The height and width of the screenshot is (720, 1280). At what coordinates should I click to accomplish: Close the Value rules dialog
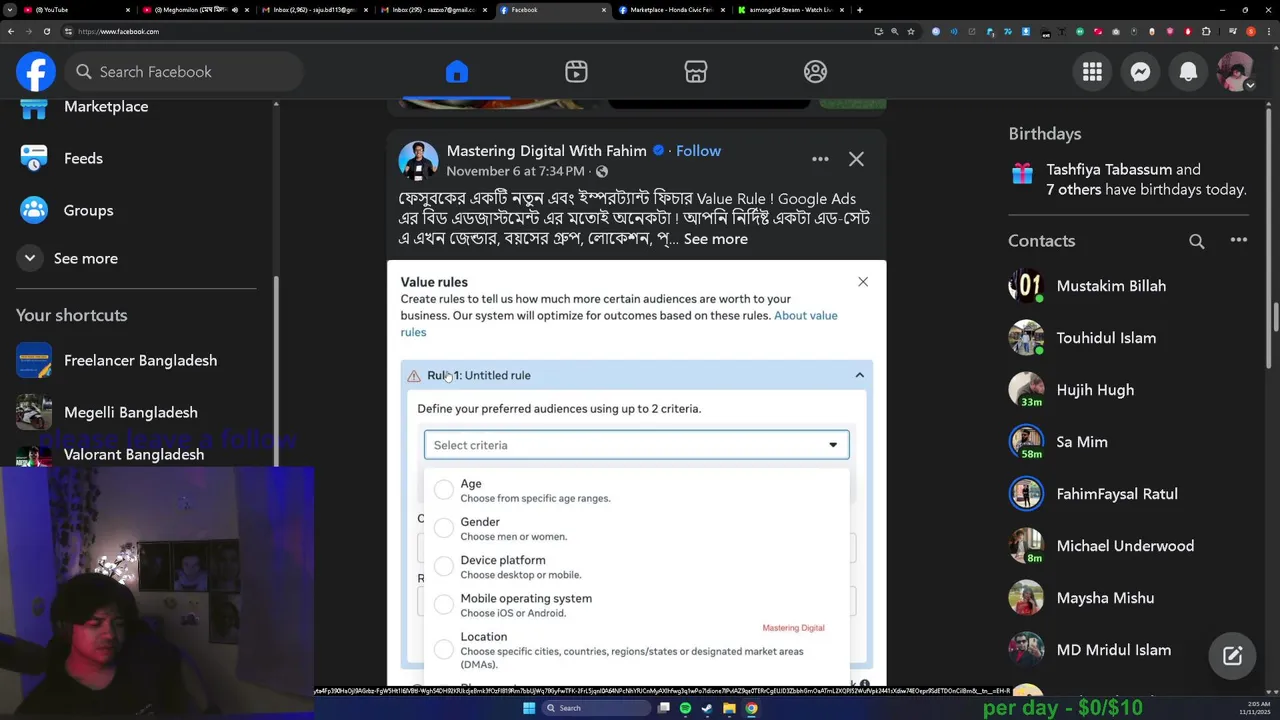click(863, 282)
